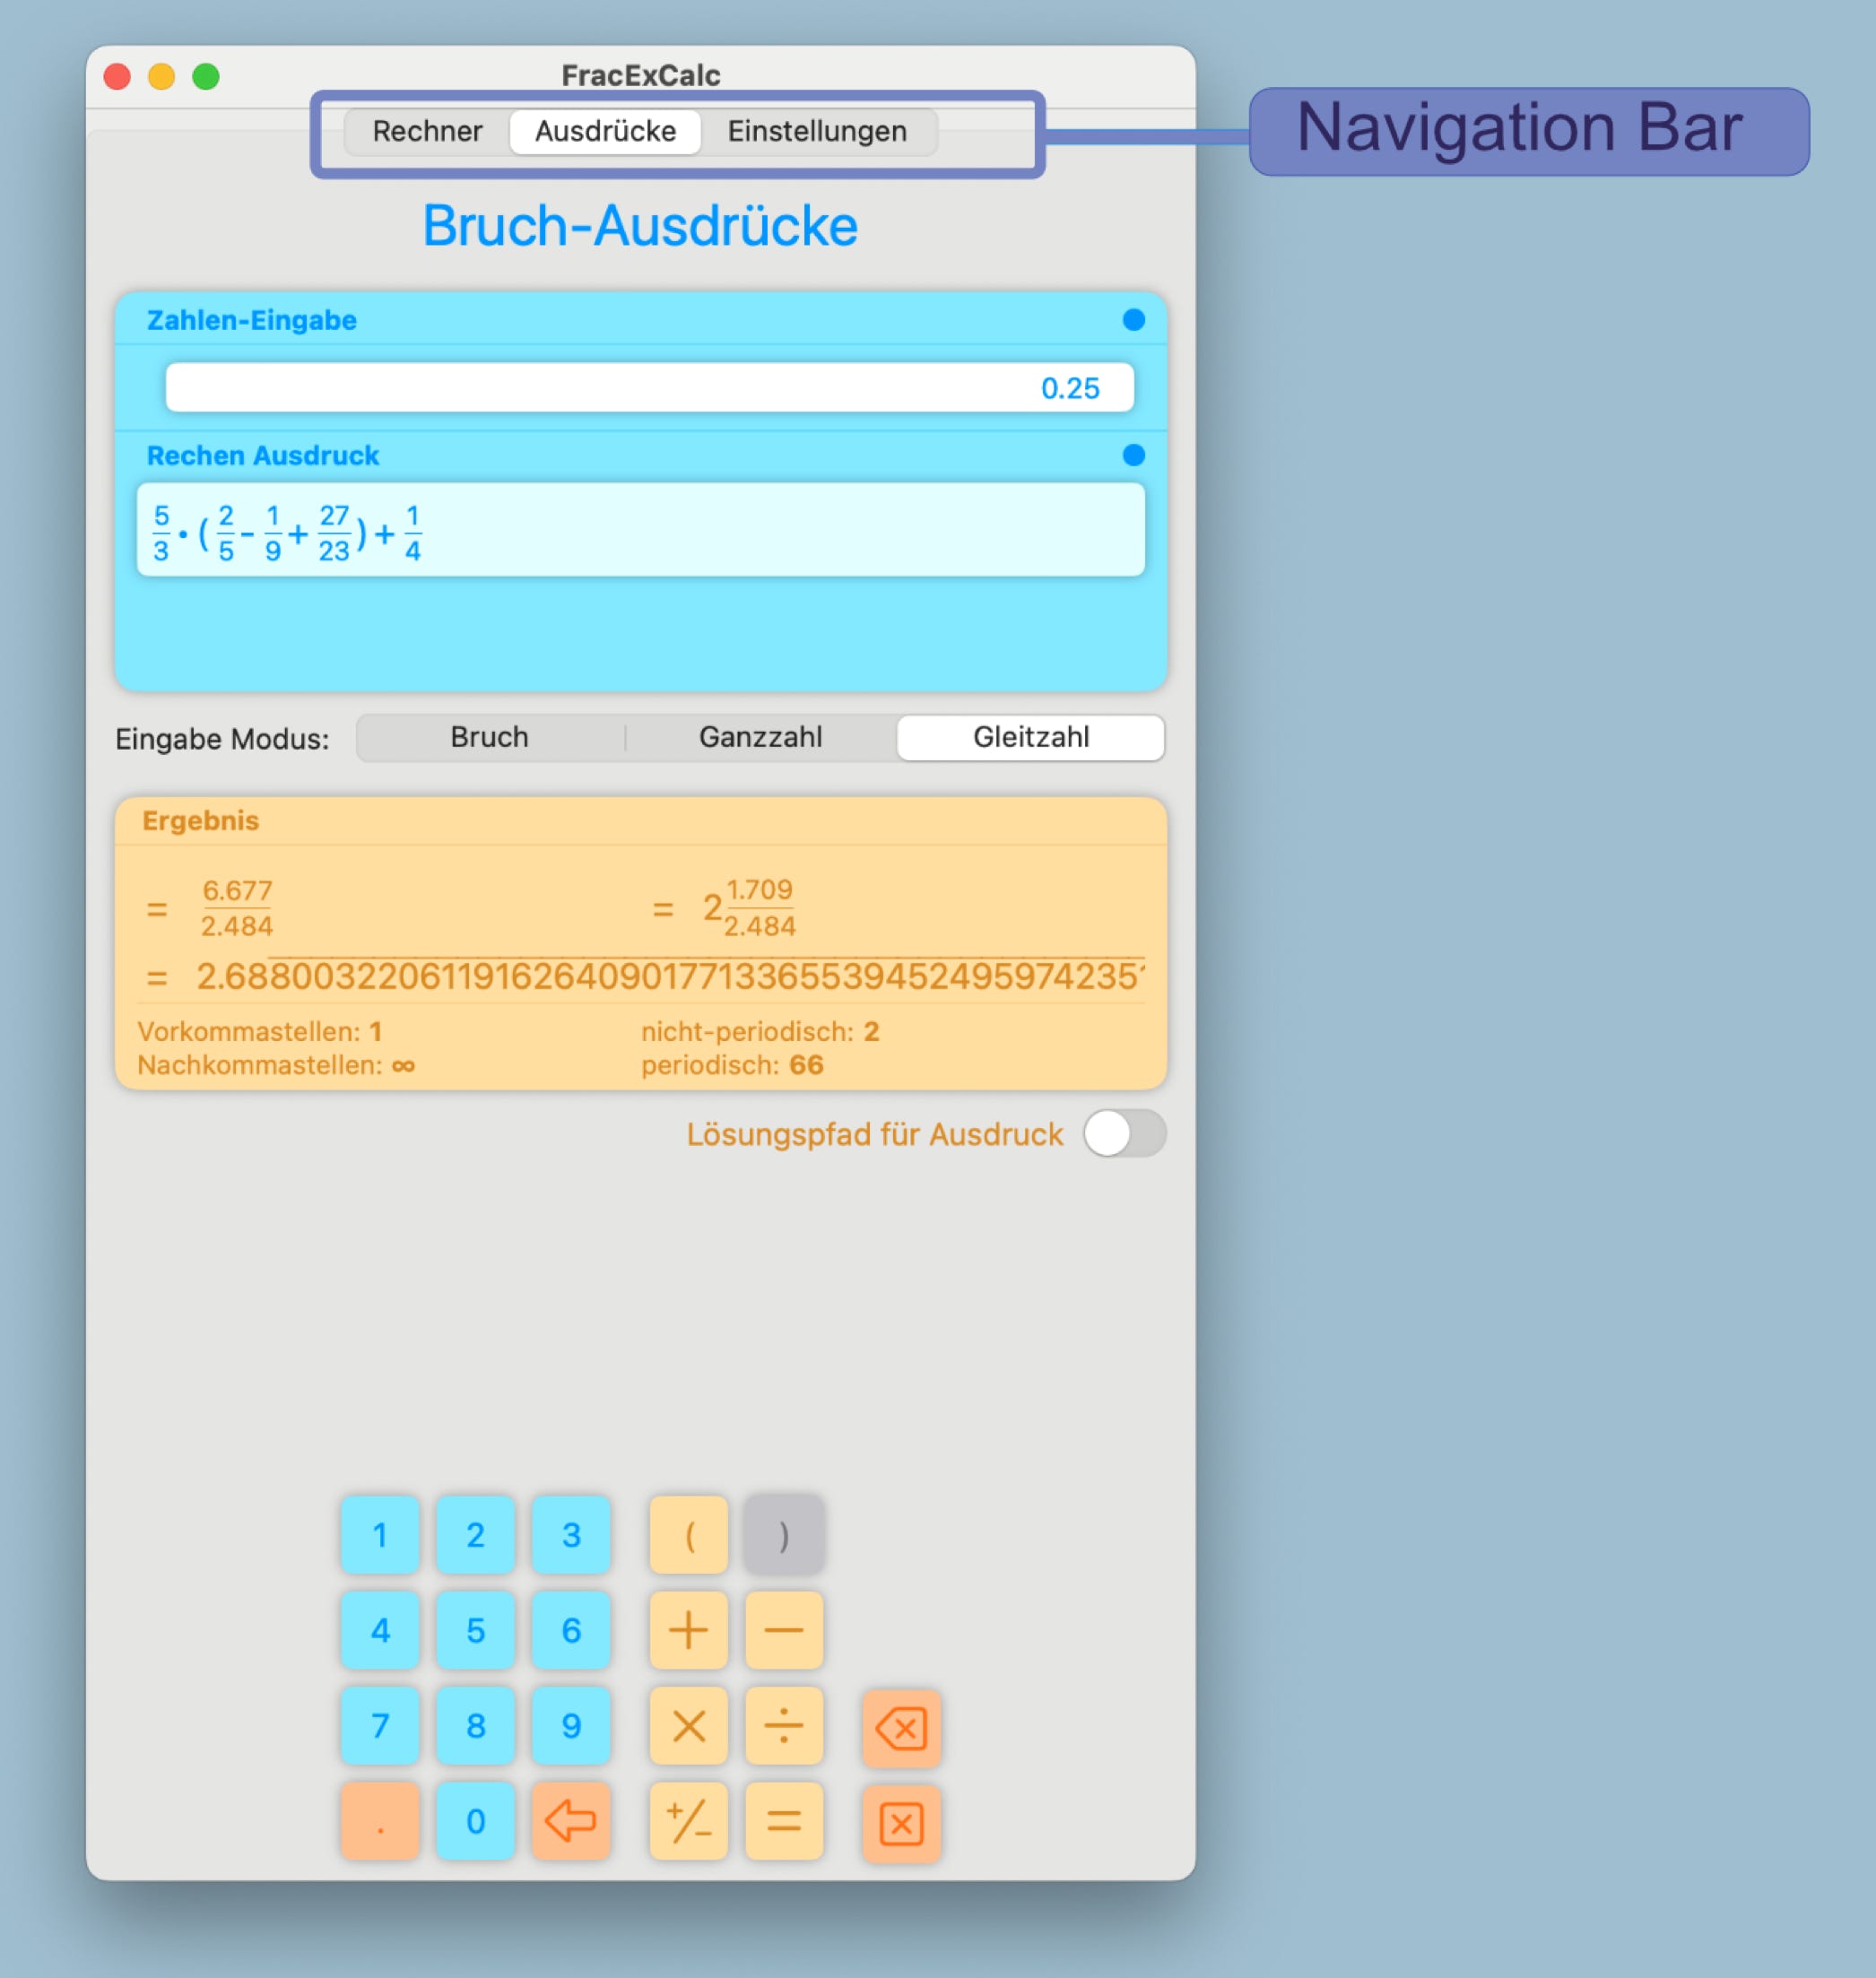Viewport: 1876px width, 1978px height.
Task: Switch to the Rechner tab
Action: [427, 132]
